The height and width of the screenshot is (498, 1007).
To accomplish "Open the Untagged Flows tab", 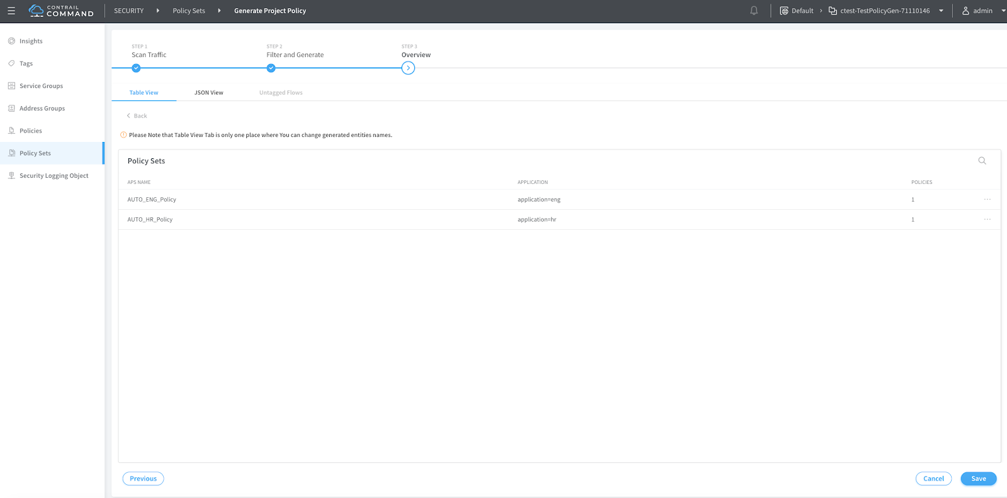I will tap(281, 93).
